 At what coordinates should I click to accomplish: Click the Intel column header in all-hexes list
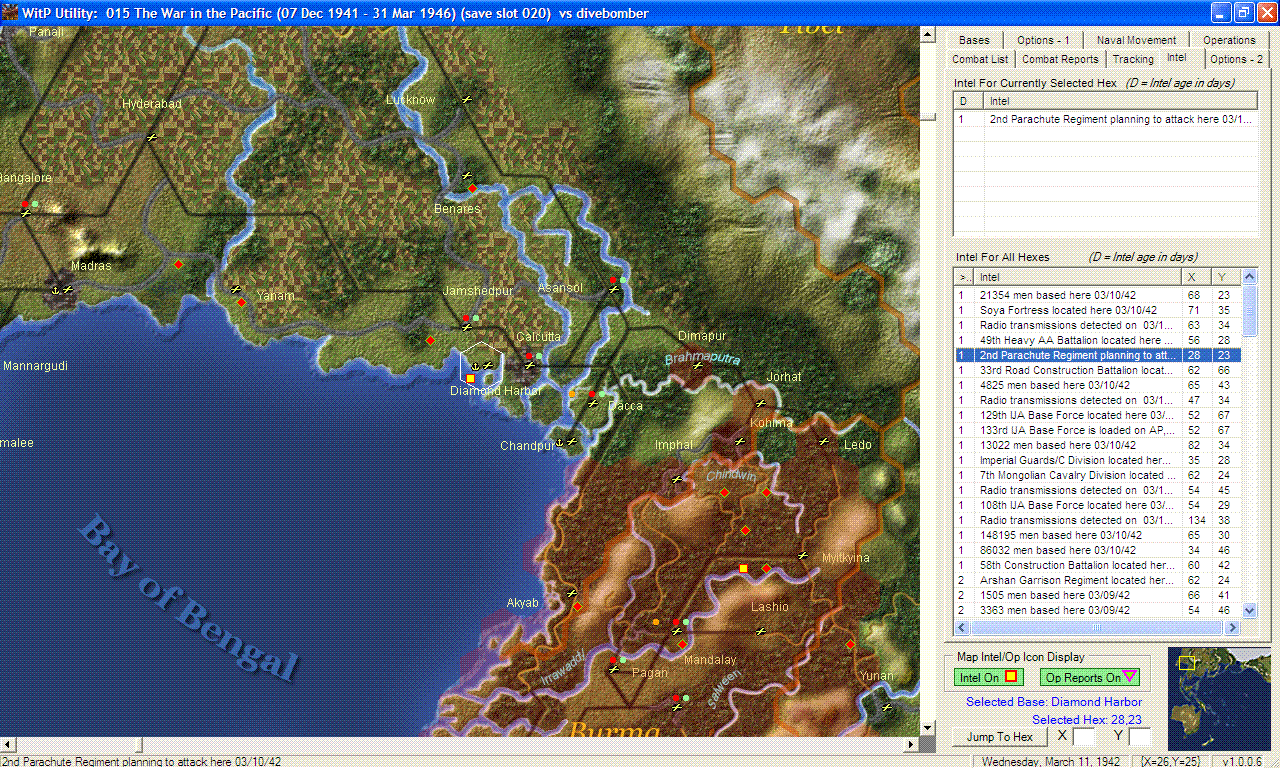click(x=1077, y=277)
